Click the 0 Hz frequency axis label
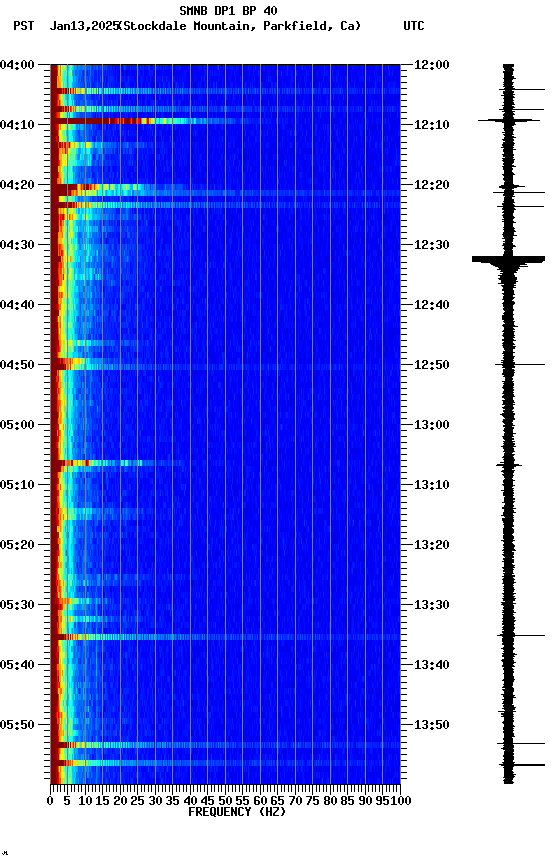The width and height of the screenshot is (552, 864). pyautogui.click(x=50, y=801)
